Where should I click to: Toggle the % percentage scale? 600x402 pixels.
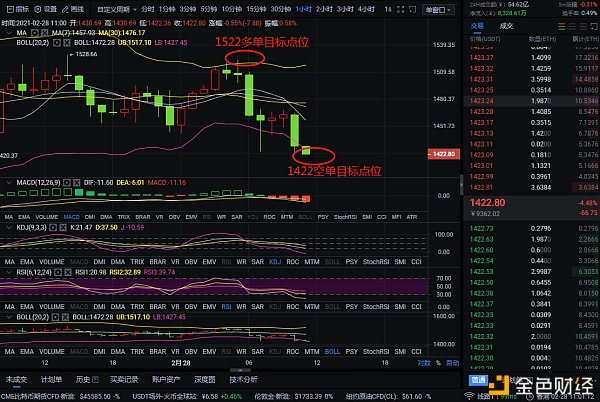[x=438, y=363]
